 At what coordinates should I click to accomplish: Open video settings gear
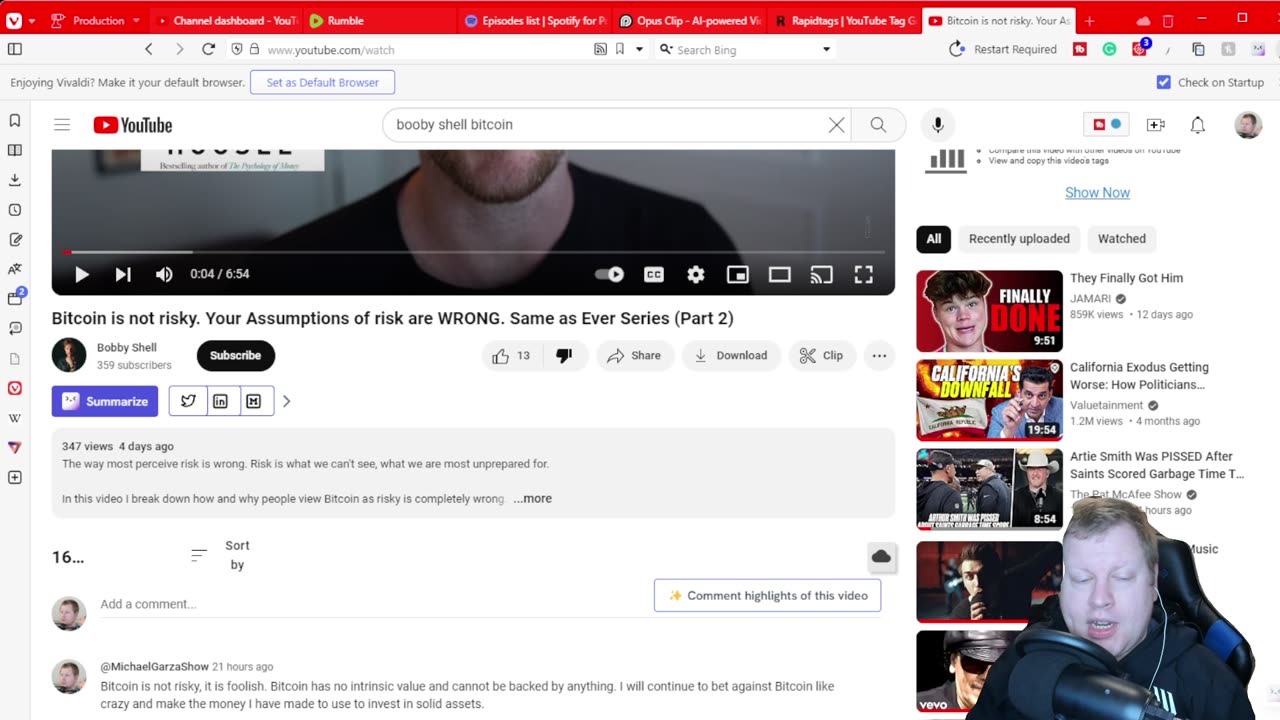tap(696, 275)
